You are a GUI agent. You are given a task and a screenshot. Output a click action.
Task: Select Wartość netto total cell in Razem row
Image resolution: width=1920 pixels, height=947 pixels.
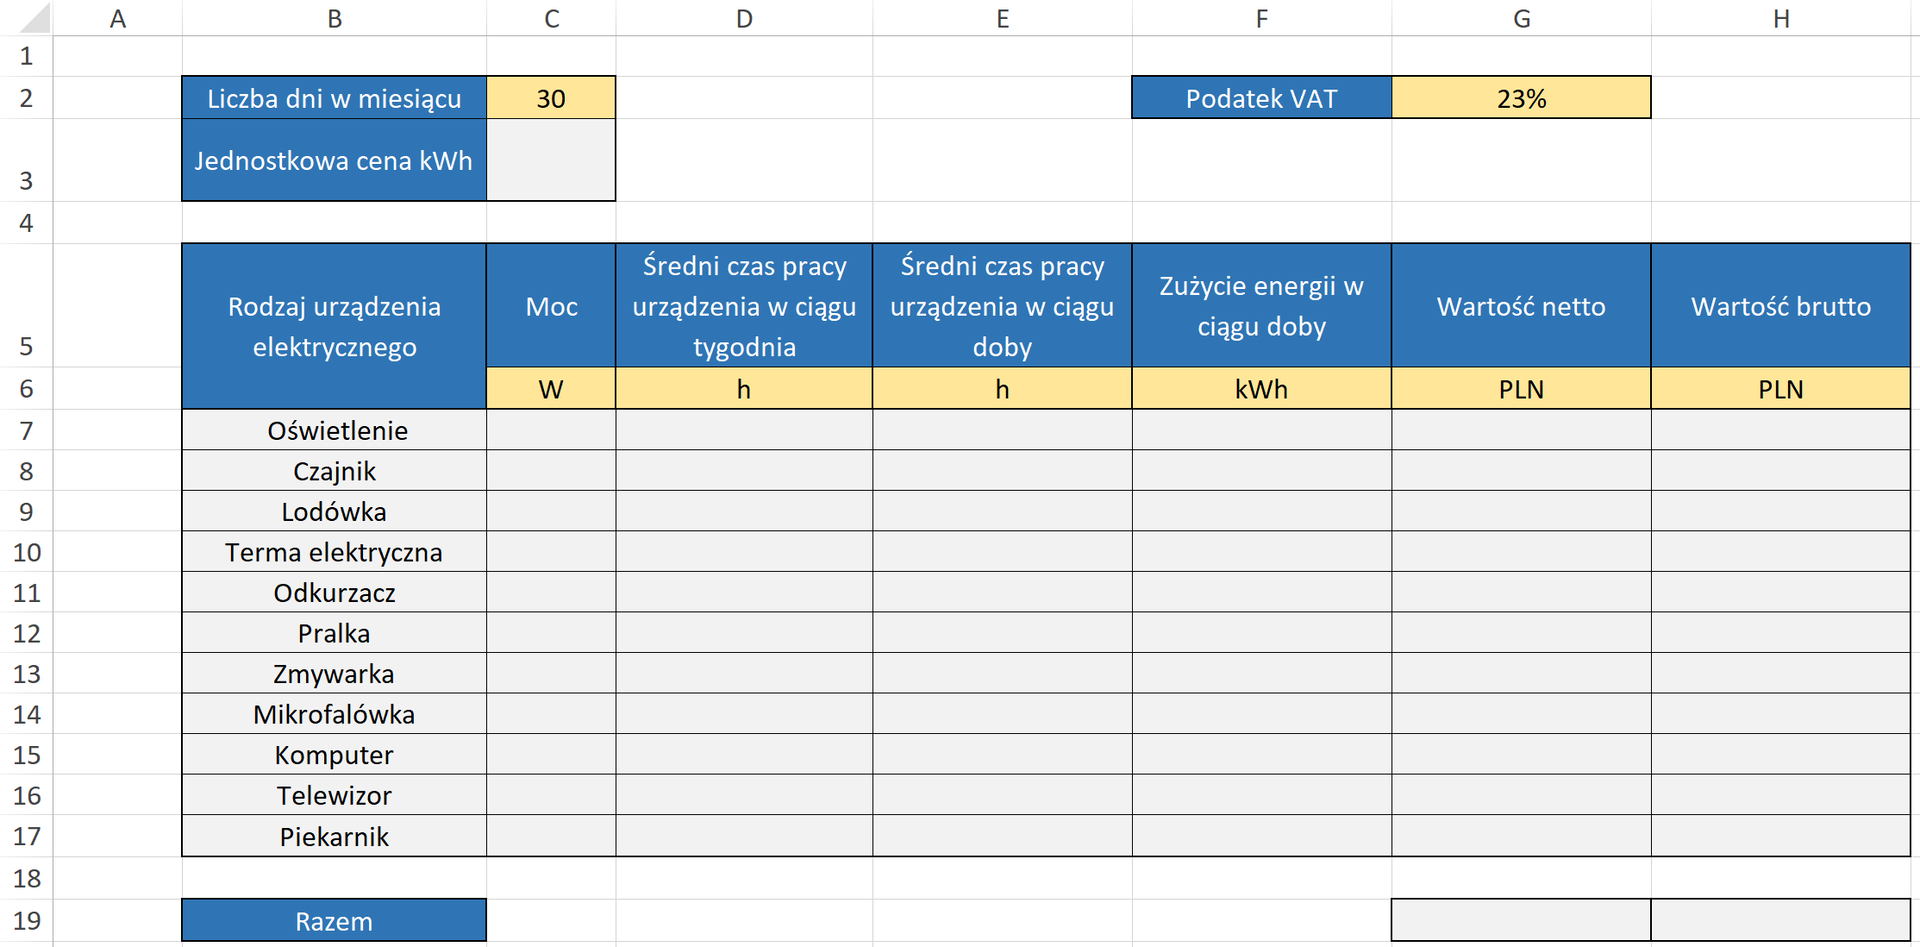tap(1521, 920)
